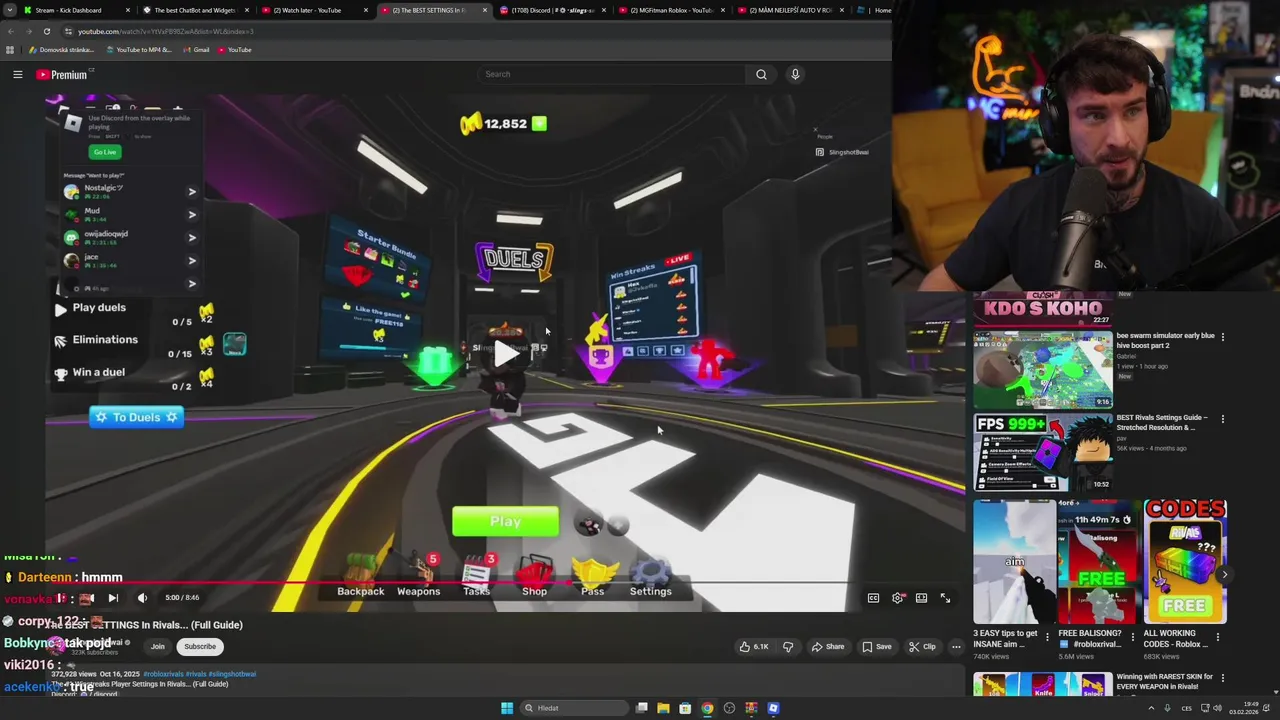The width and height of the screenshot is (1280, 720).
Task: Click the YouTube search magnifier button
Action: tap(761, 74)
